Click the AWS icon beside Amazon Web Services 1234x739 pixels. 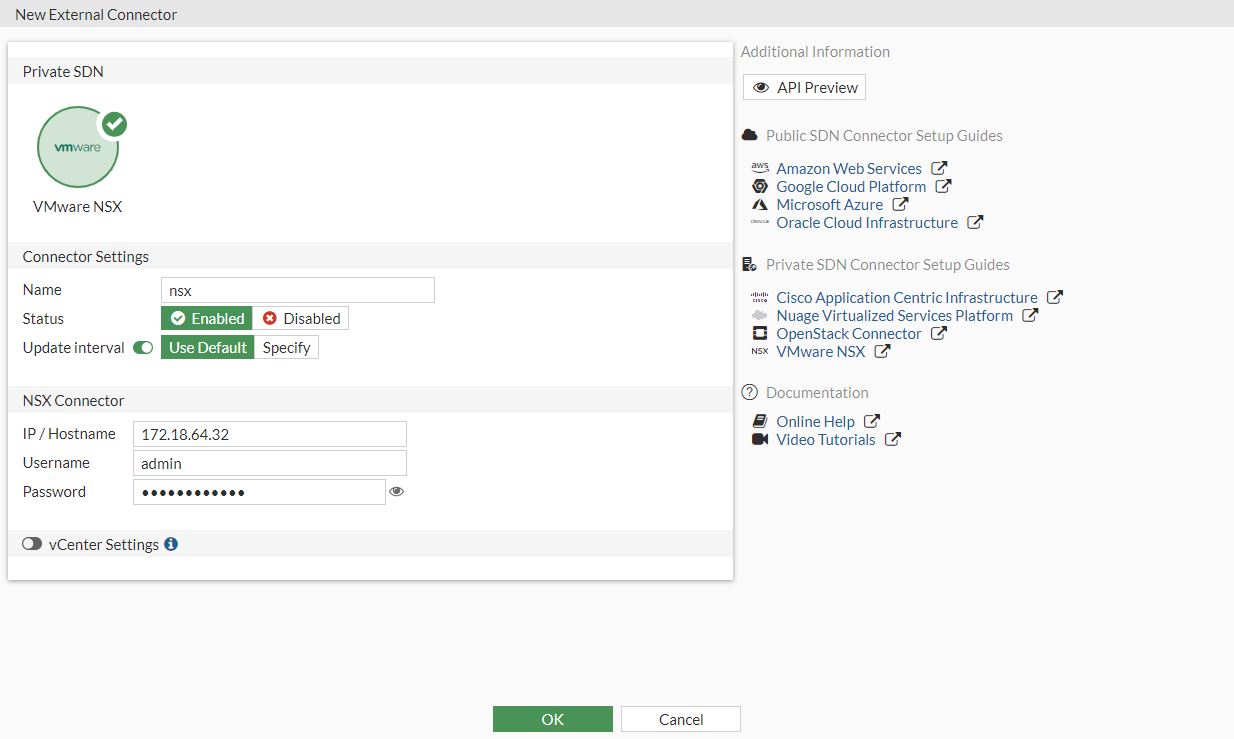coord(760,168)
